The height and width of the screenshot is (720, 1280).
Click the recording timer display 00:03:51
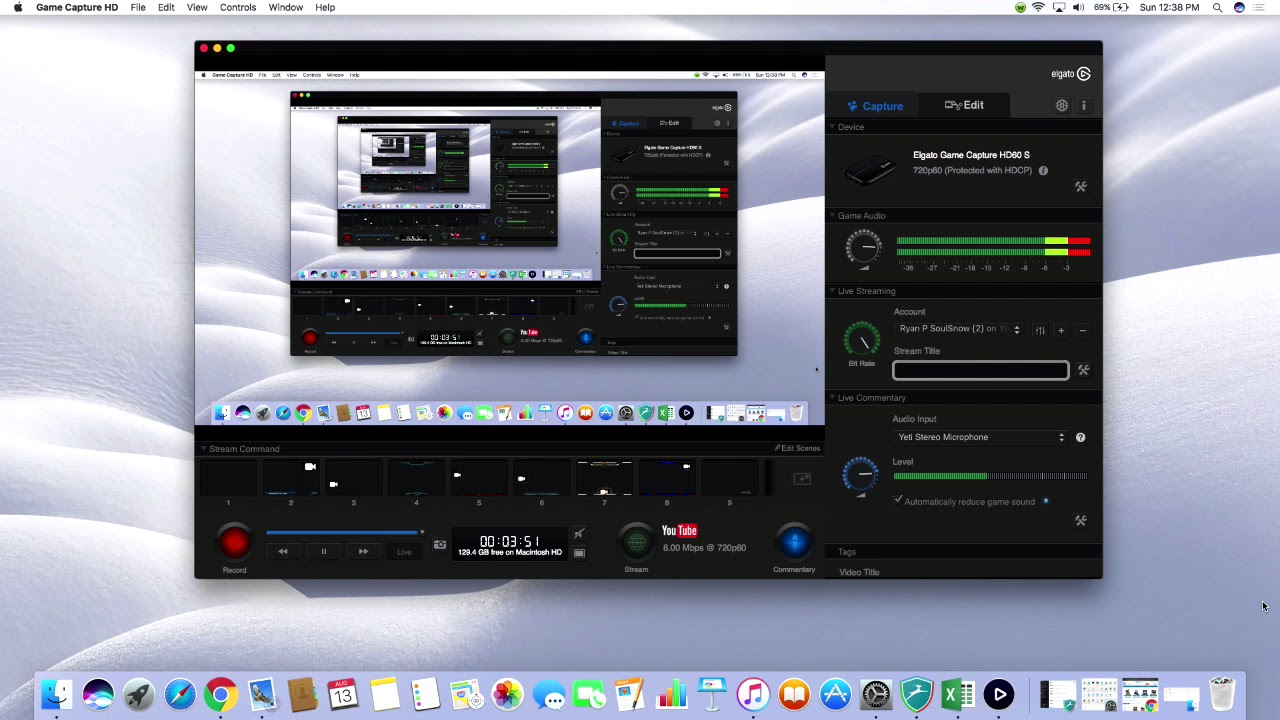[x=510, y=541]
